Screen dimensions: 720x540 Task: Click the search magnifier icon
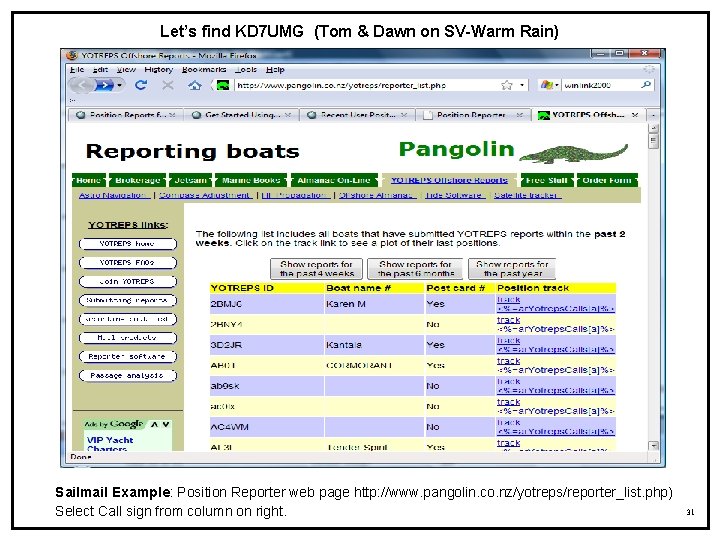click(646, 85)
